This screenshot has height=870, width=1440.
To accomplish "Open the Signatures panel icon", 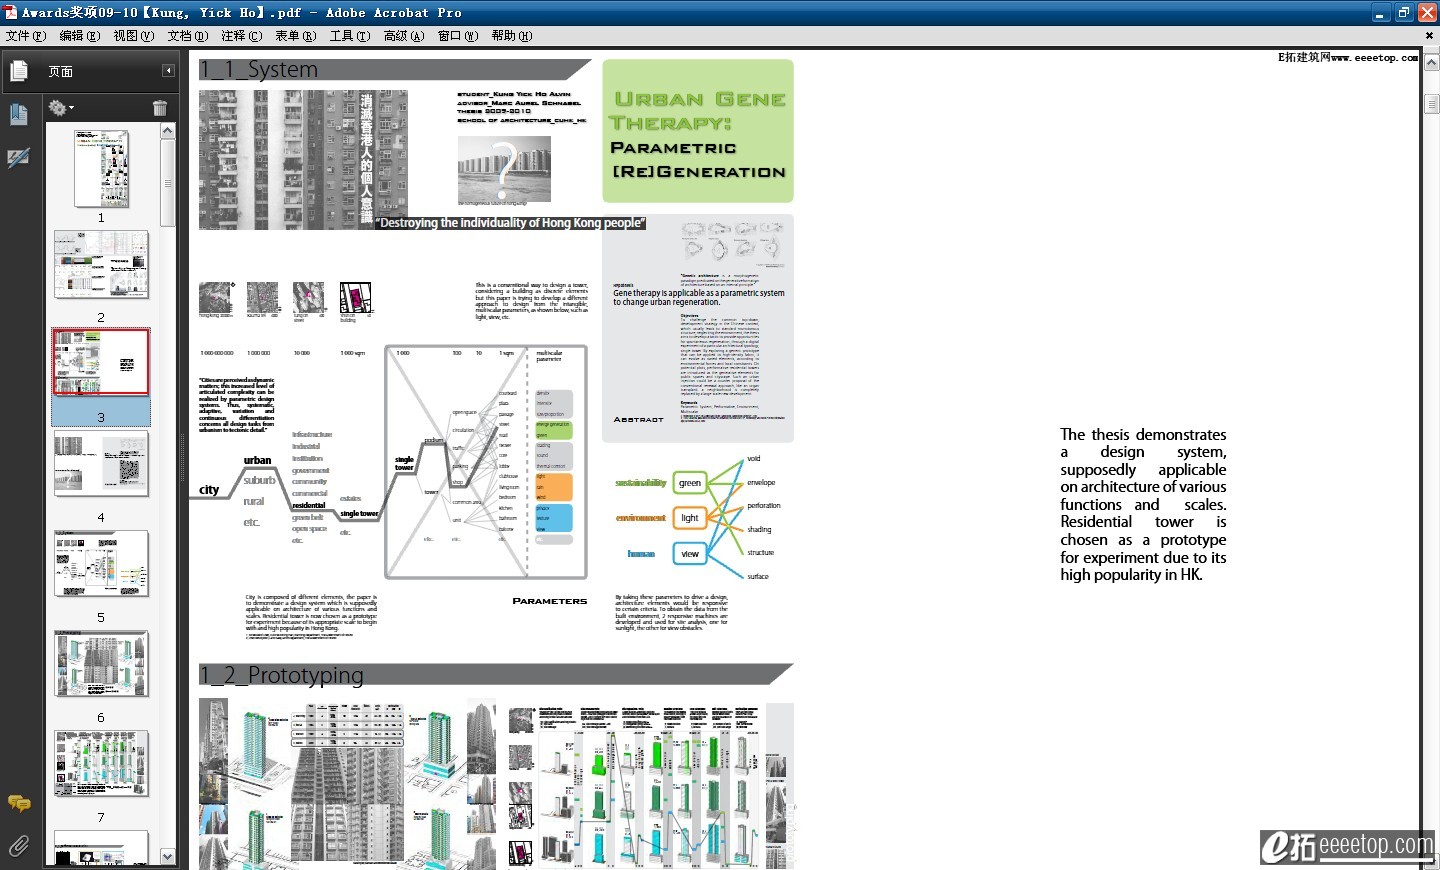I will click(x=18, y=158).
